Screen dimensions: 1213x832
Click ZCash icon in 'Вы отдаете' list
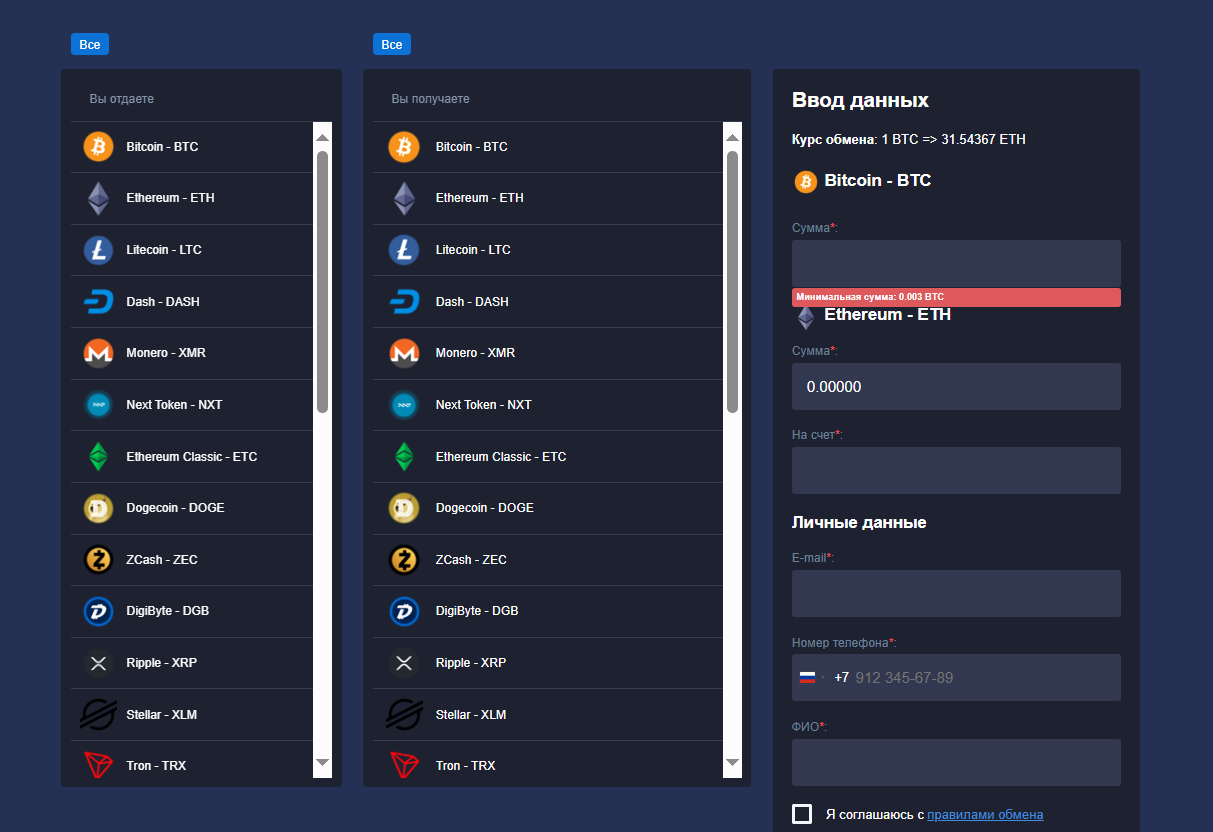tap(98, 560)
